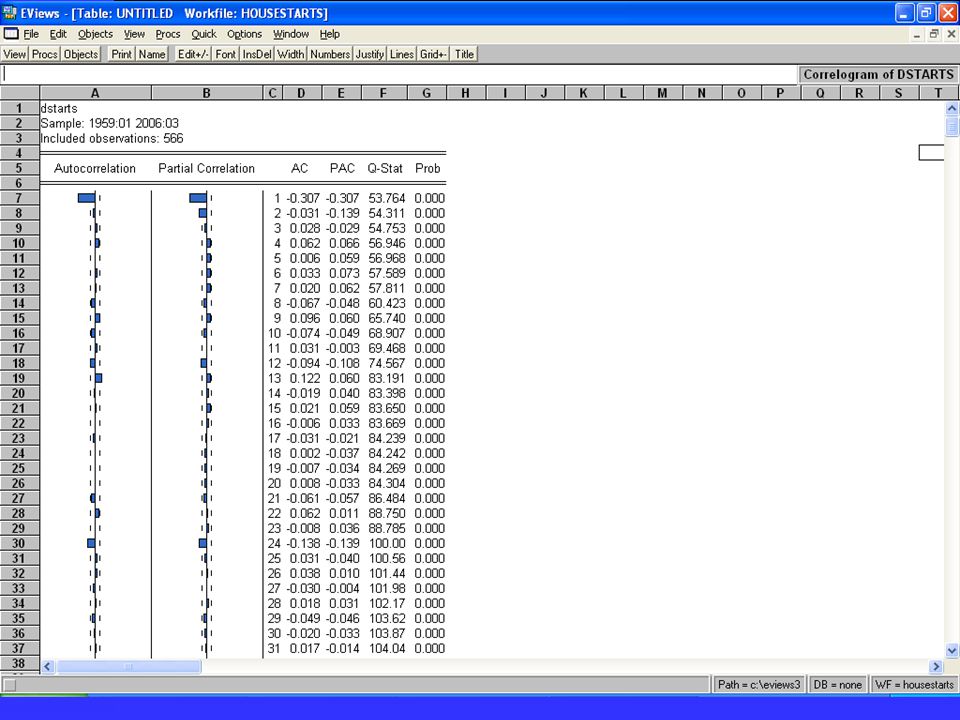Click the Lines toolbar button
960x720 pixels.
402,54
